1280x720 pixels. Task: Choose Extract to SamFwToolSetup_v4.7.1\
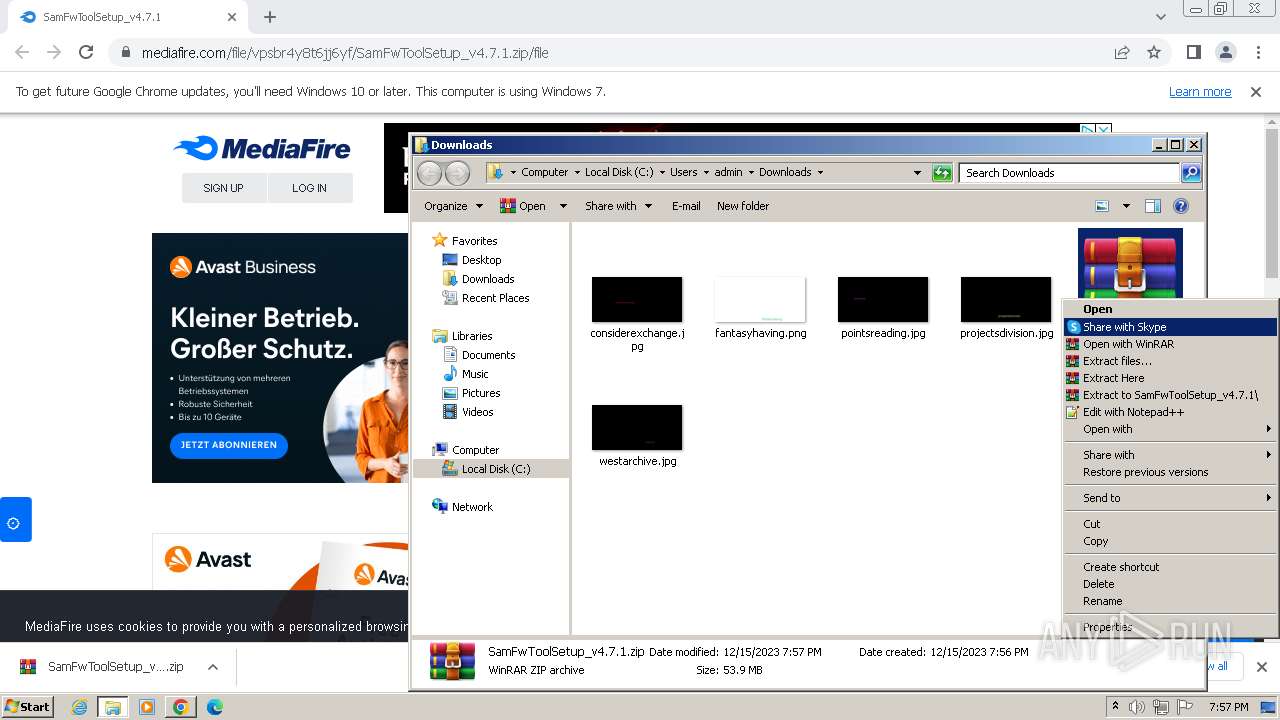[1171, 395]
